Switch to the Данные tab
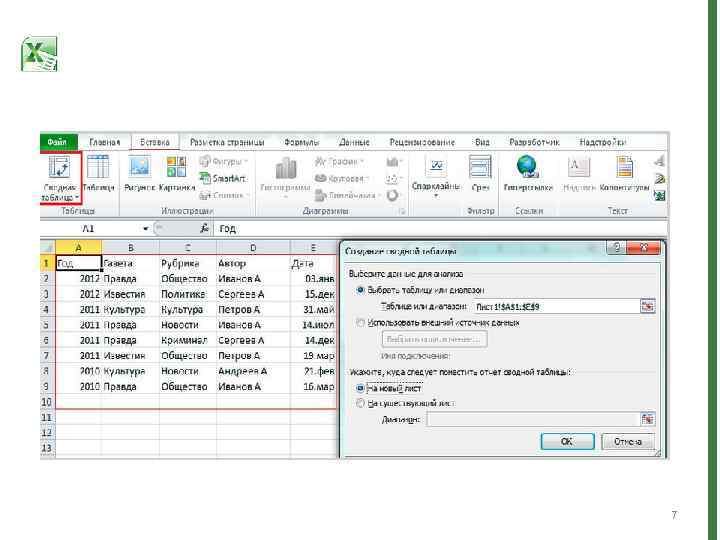 (x=354, y=142)
